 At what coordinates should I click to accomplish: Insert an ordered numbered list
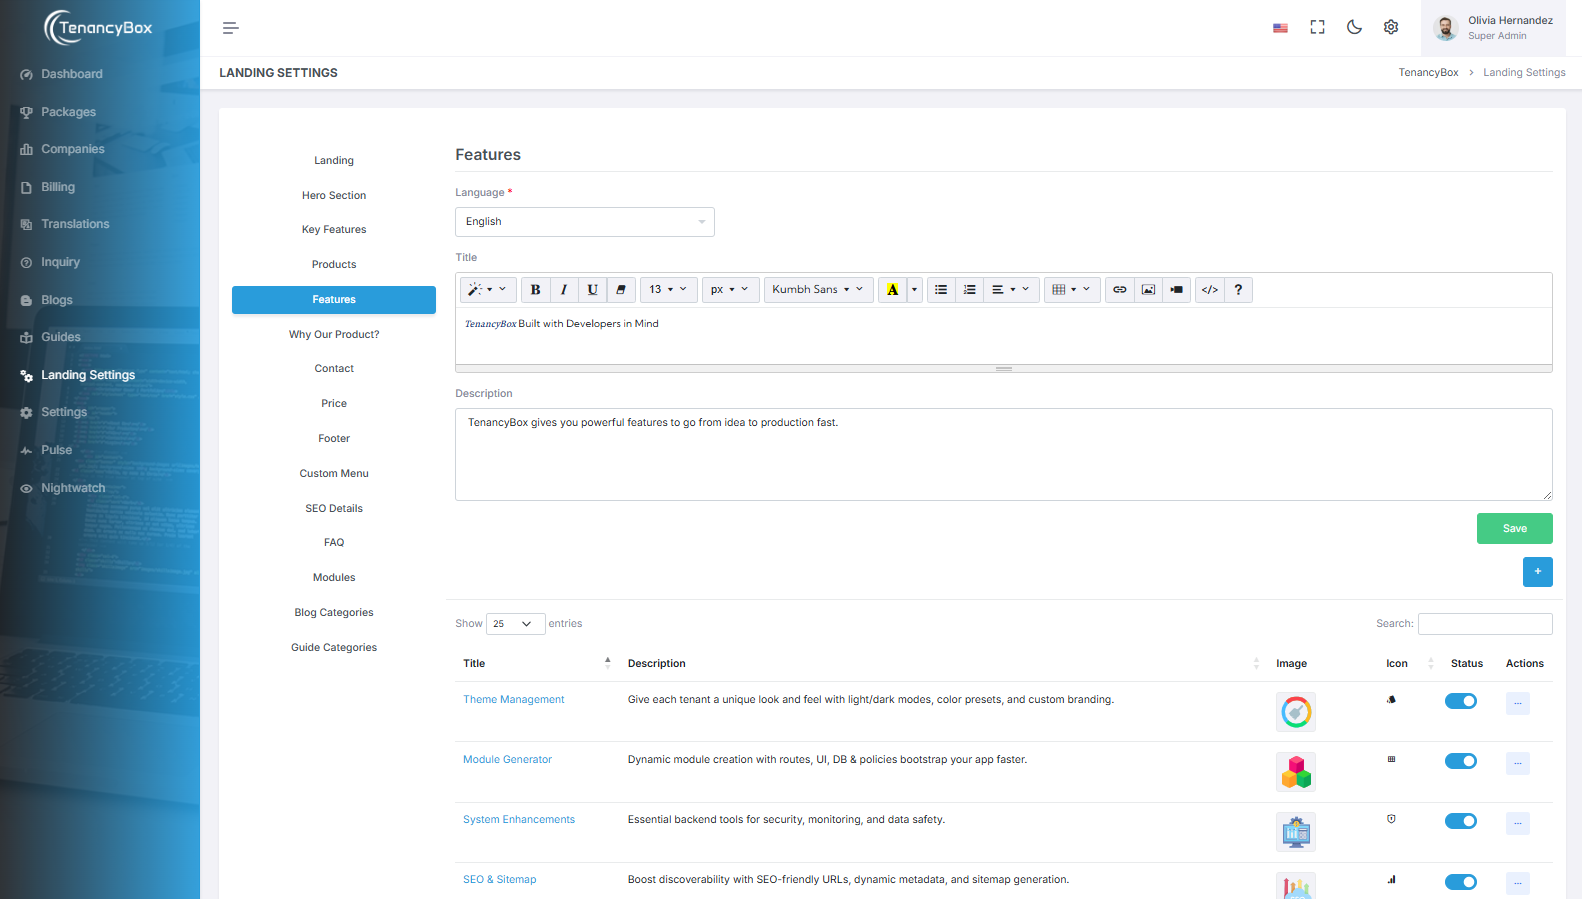click(x=969, y=290)
